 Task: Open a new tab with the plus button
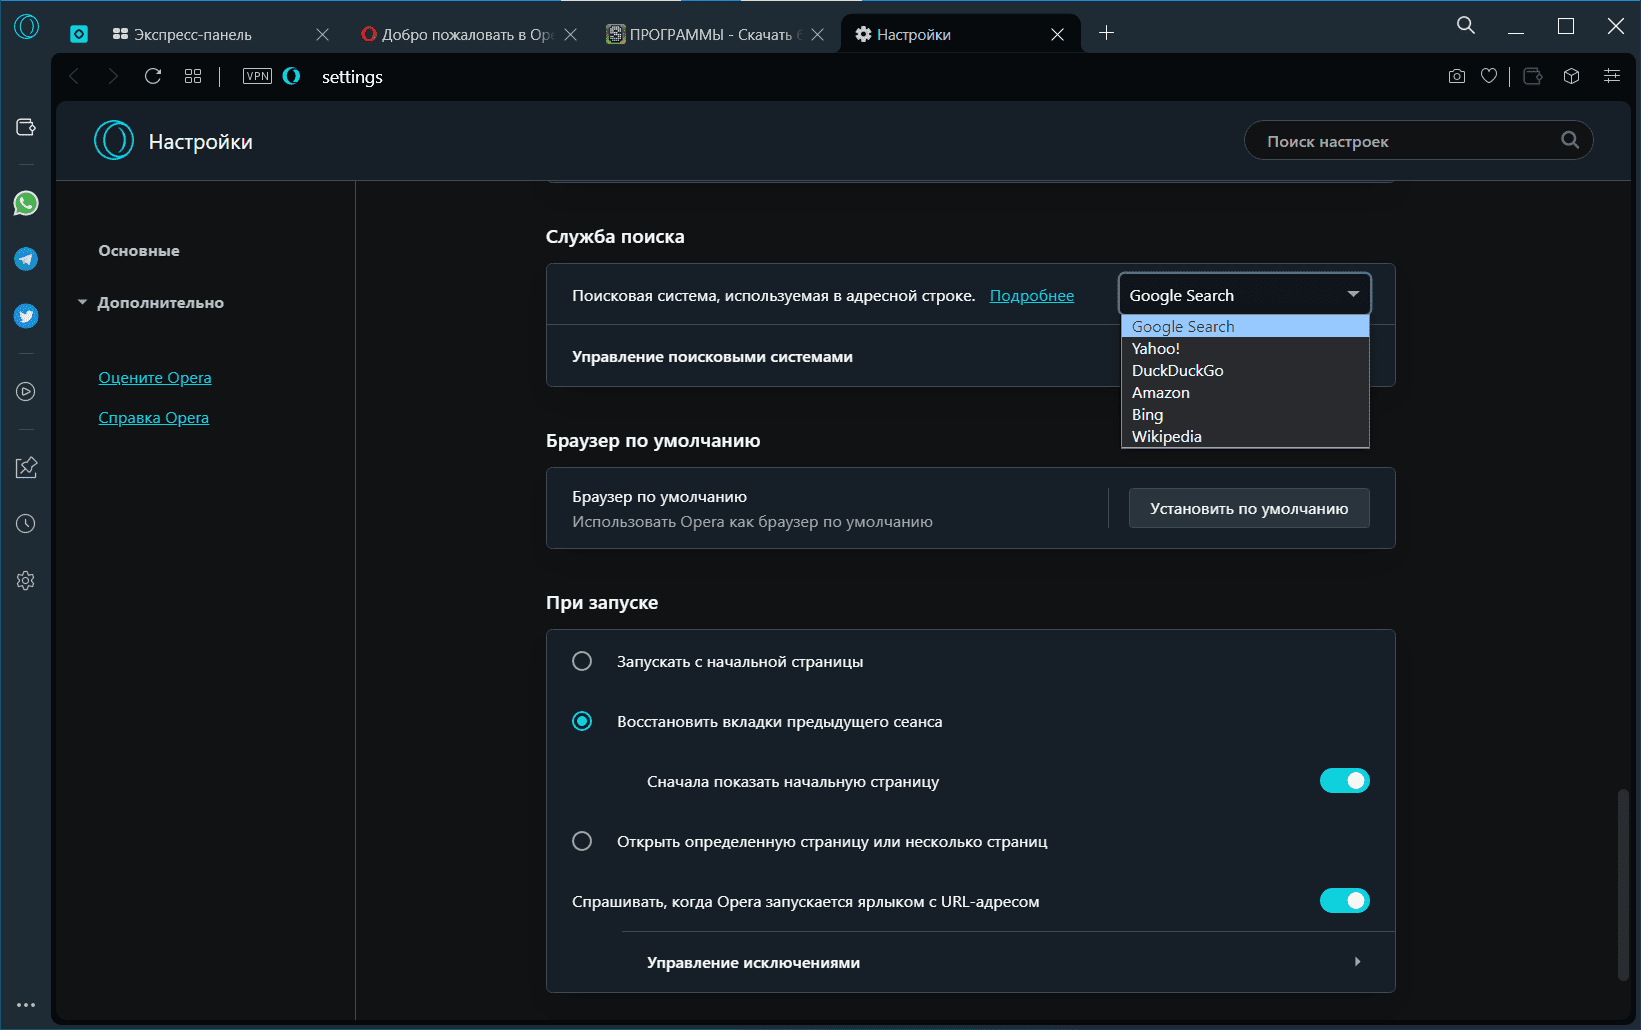click(x=1106, y=33)
